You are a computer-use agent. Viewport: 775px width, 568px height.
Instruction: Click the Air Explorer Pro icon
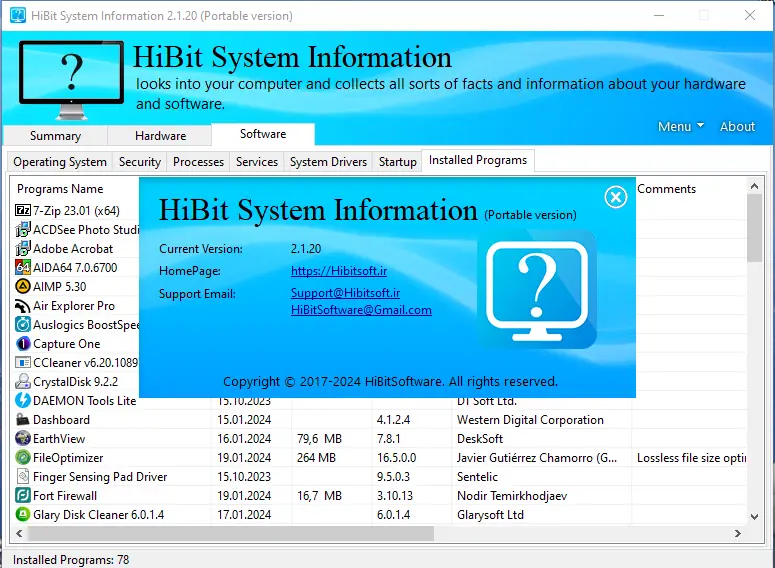pyautogui.click(x=23, y=306)
